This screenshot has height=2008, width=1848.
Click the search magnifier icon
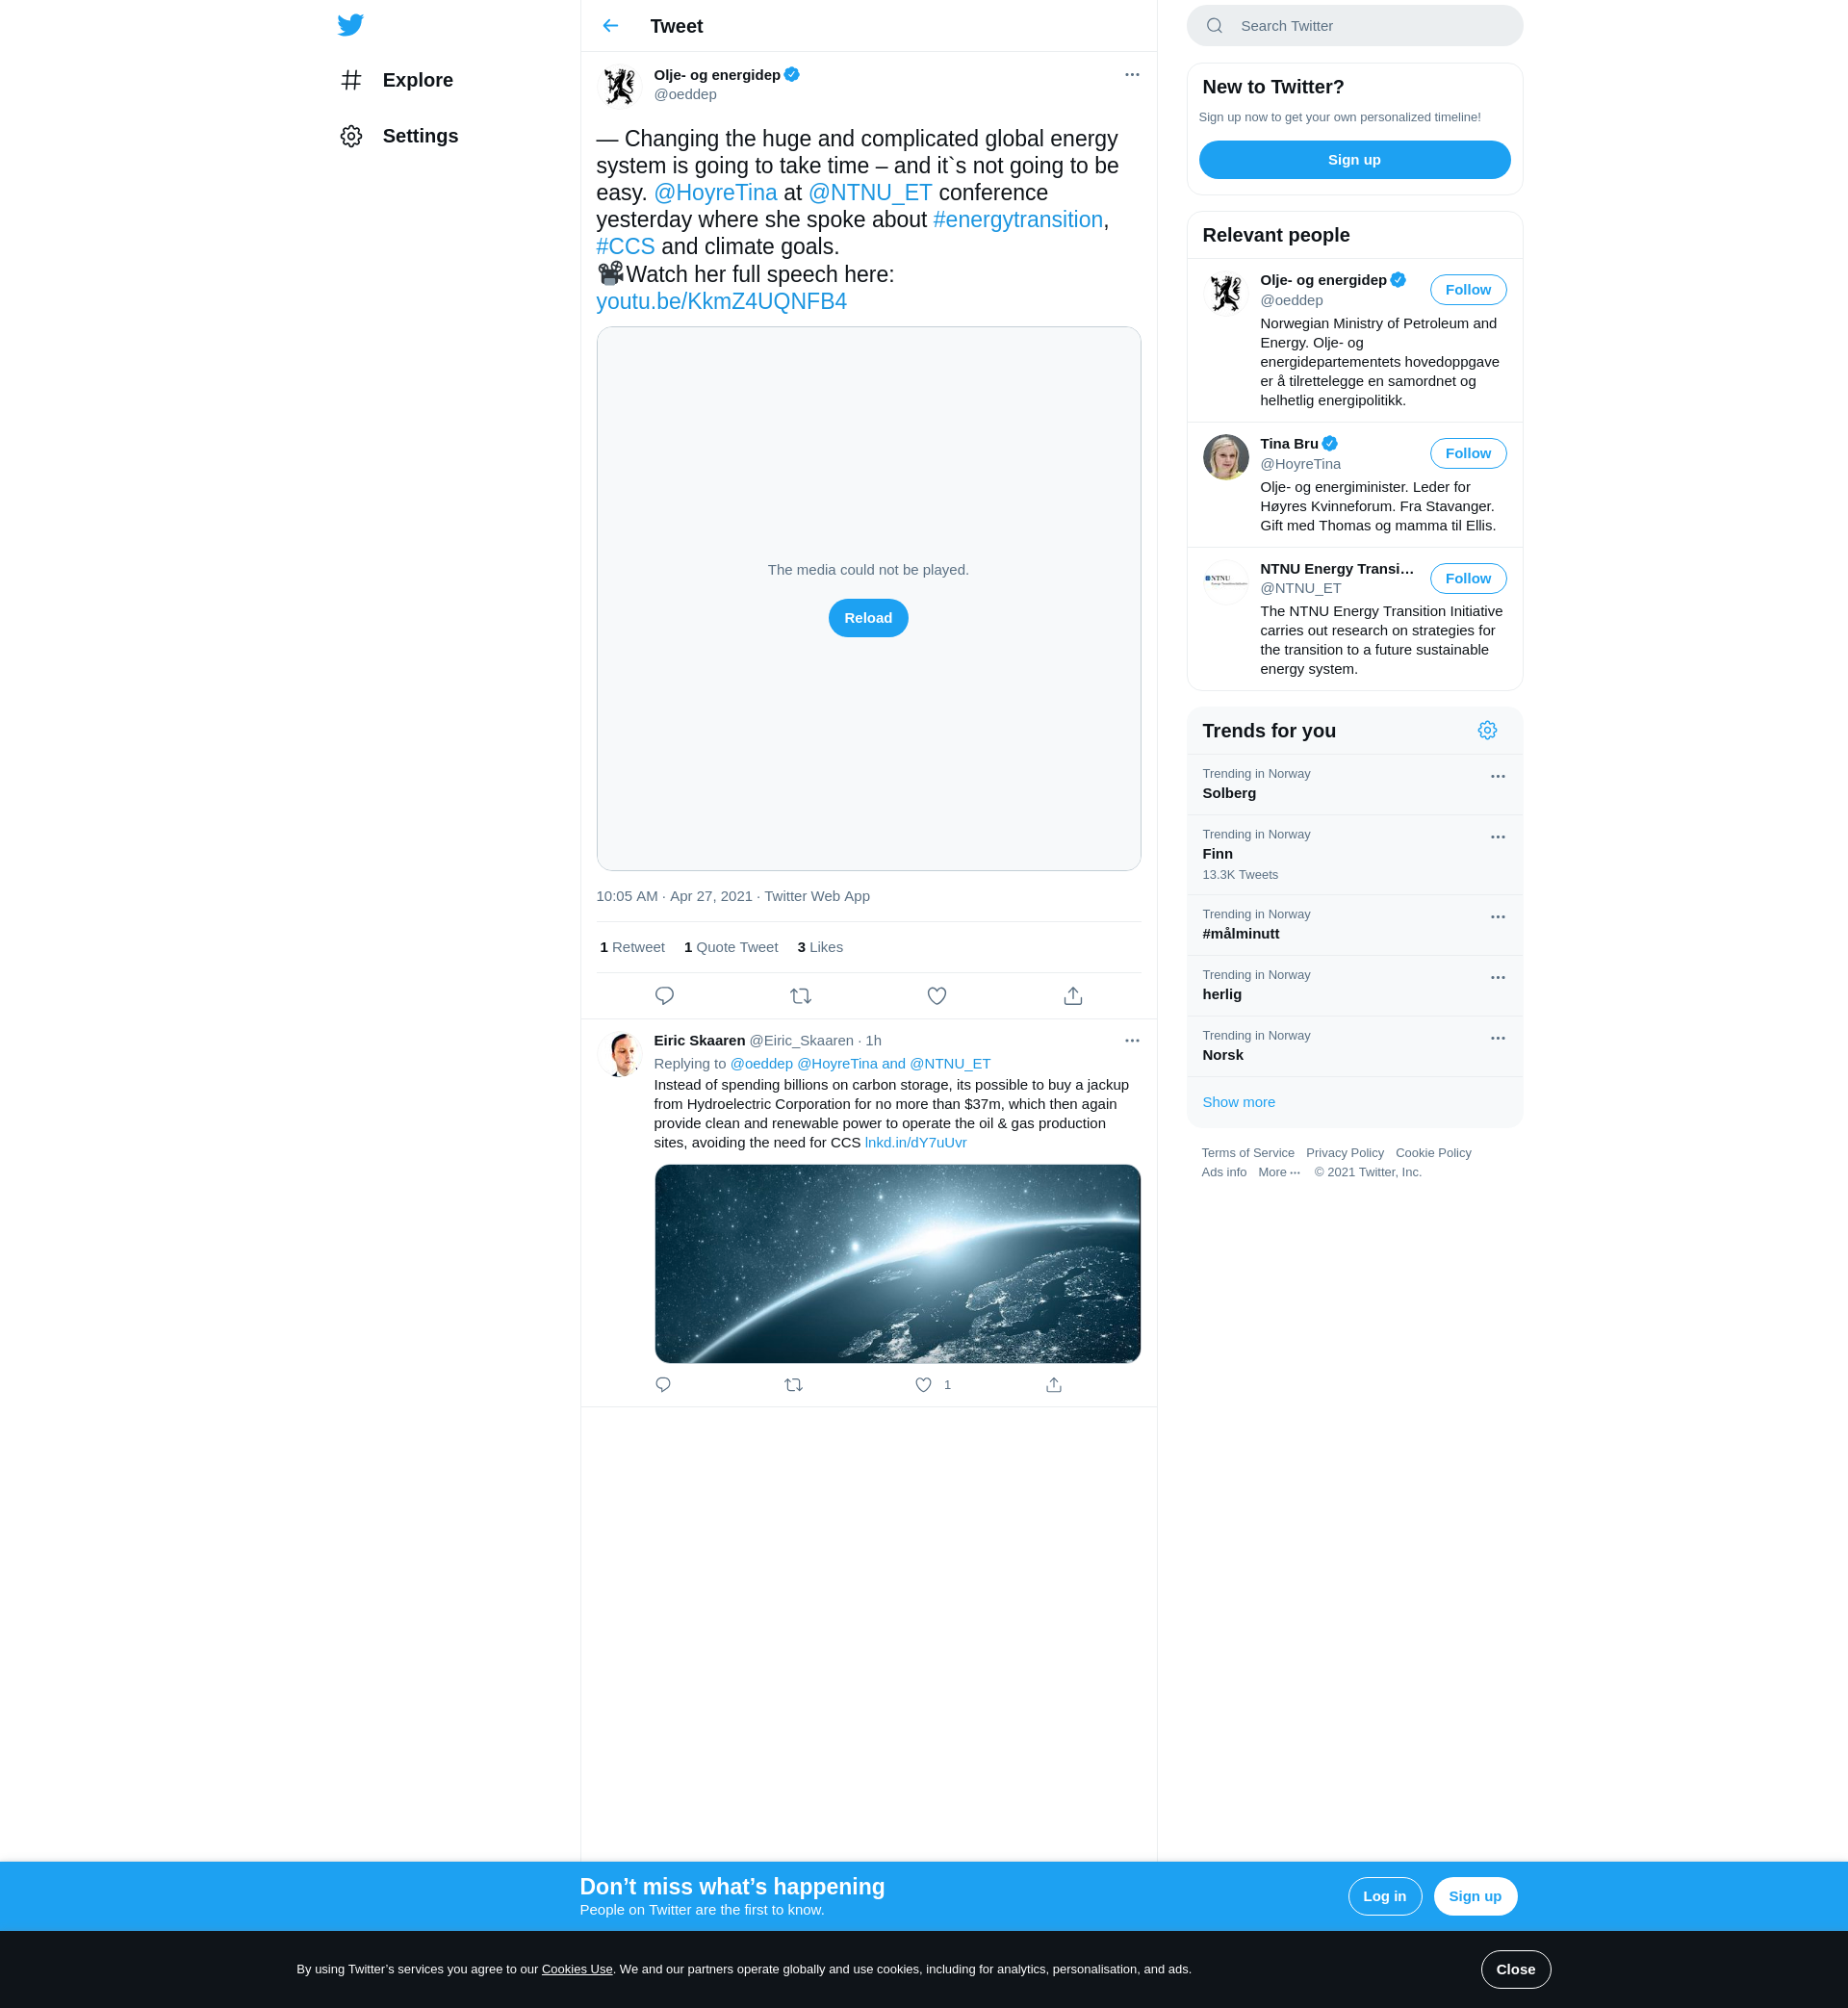(1214, 26)
